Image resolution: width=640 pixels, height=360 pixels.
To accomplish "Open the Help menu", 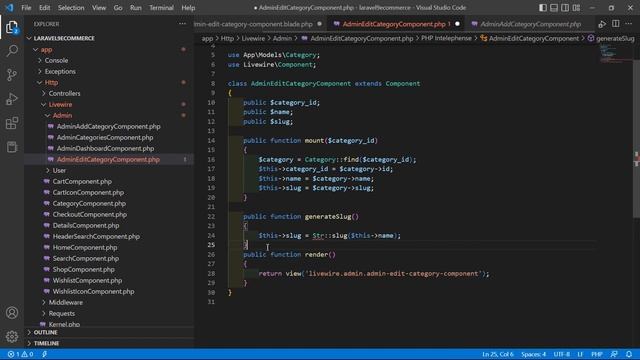I will (x=188, y=8).
